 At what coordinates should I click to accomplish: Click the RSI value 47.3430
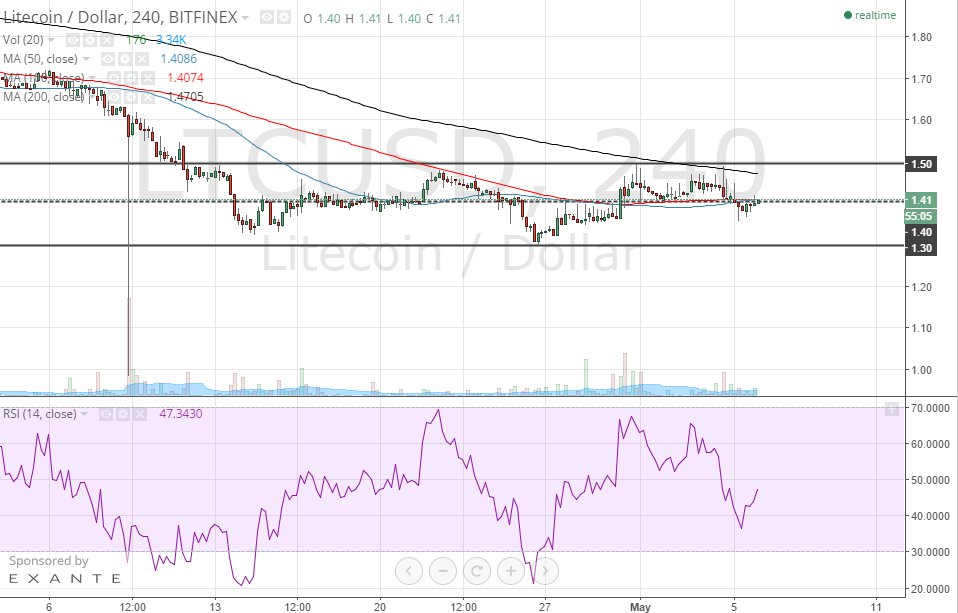click(181, 414)
